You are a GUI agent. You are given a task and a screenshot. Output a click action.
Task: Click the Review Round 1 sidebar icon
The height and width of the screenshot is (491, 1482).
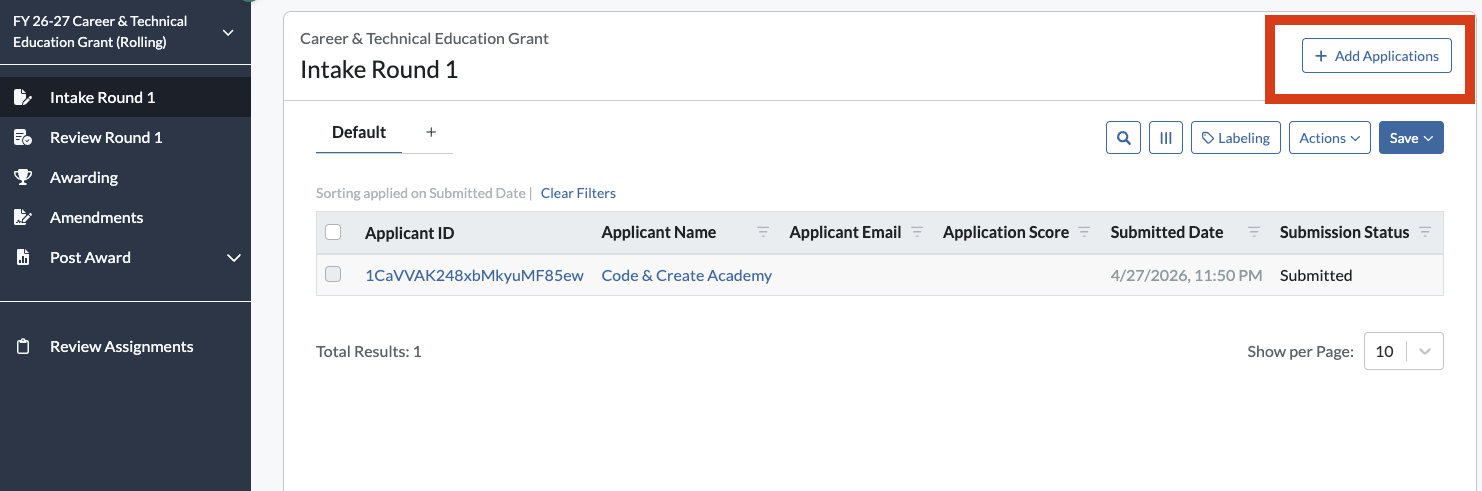[22, 137]
